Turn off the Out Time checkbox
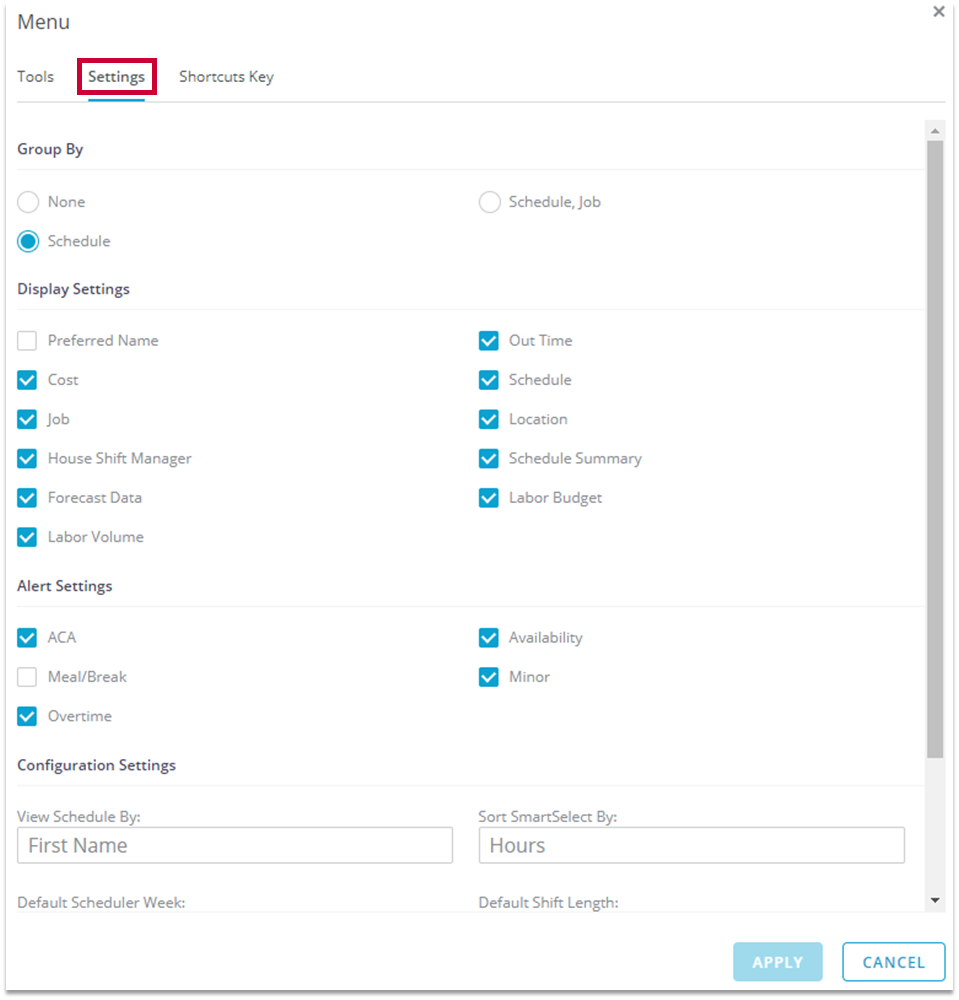This screenshot has height=1000, width=959. (489, 341)
